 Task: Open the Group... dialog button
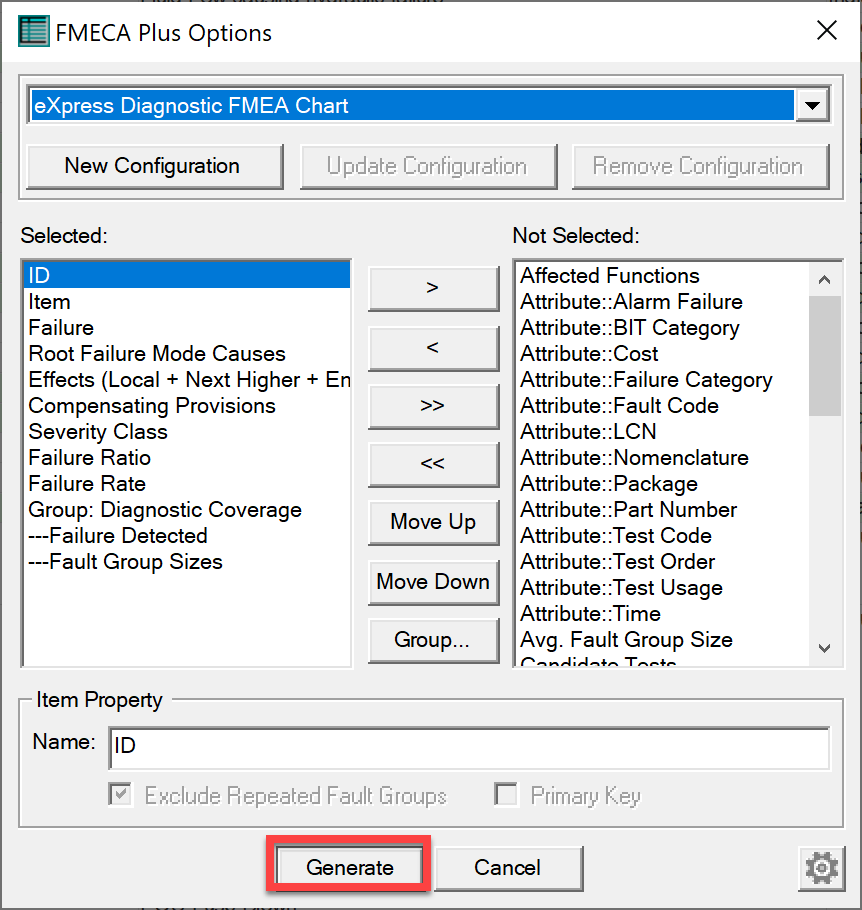coord(433,640)
